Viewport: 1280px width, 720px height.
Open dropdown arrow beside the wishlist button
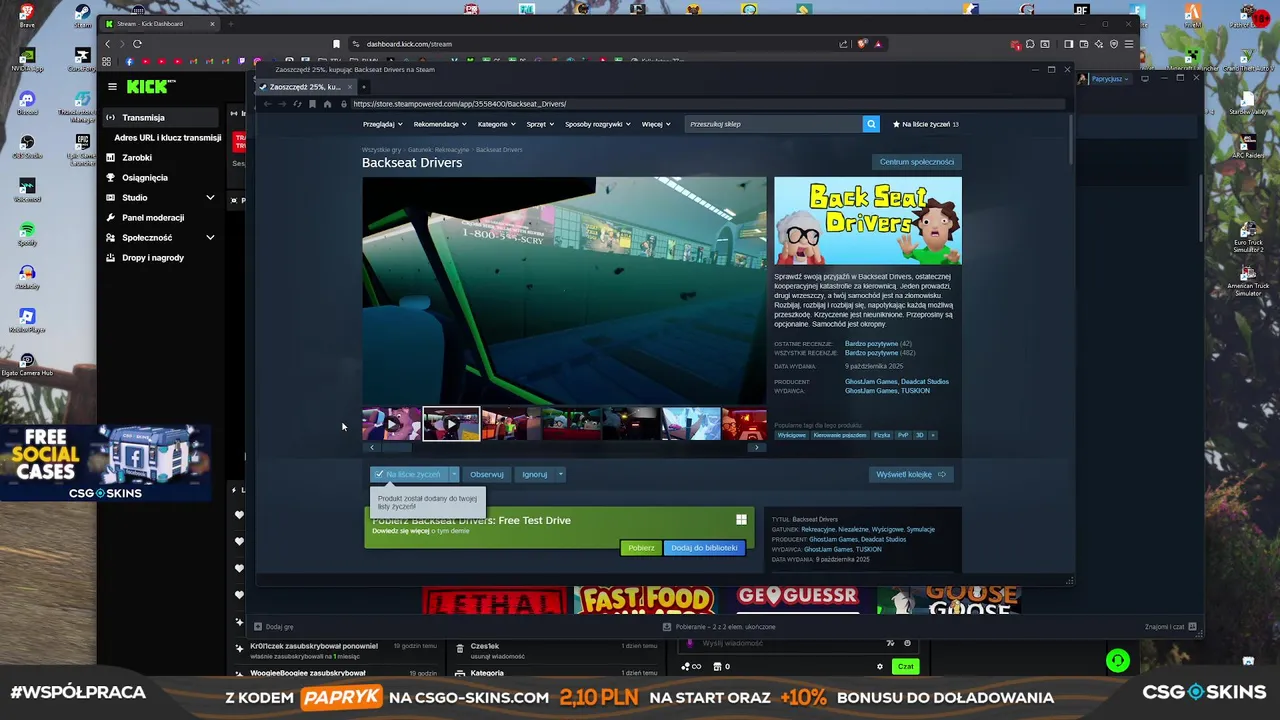pyautogui.click(x=454, y=474)
